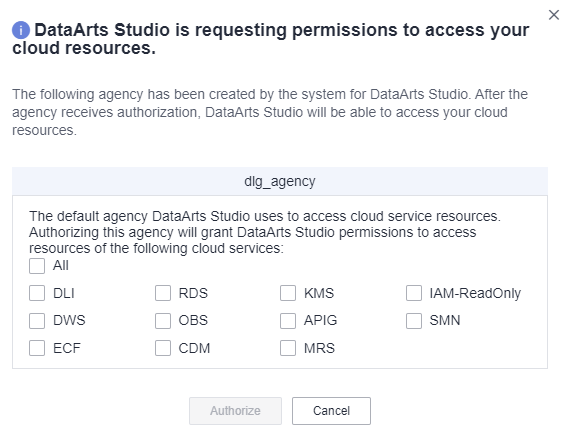Toggle the ECF checkbox
This screenshot has width=572, height=432.
coord(37,348)
